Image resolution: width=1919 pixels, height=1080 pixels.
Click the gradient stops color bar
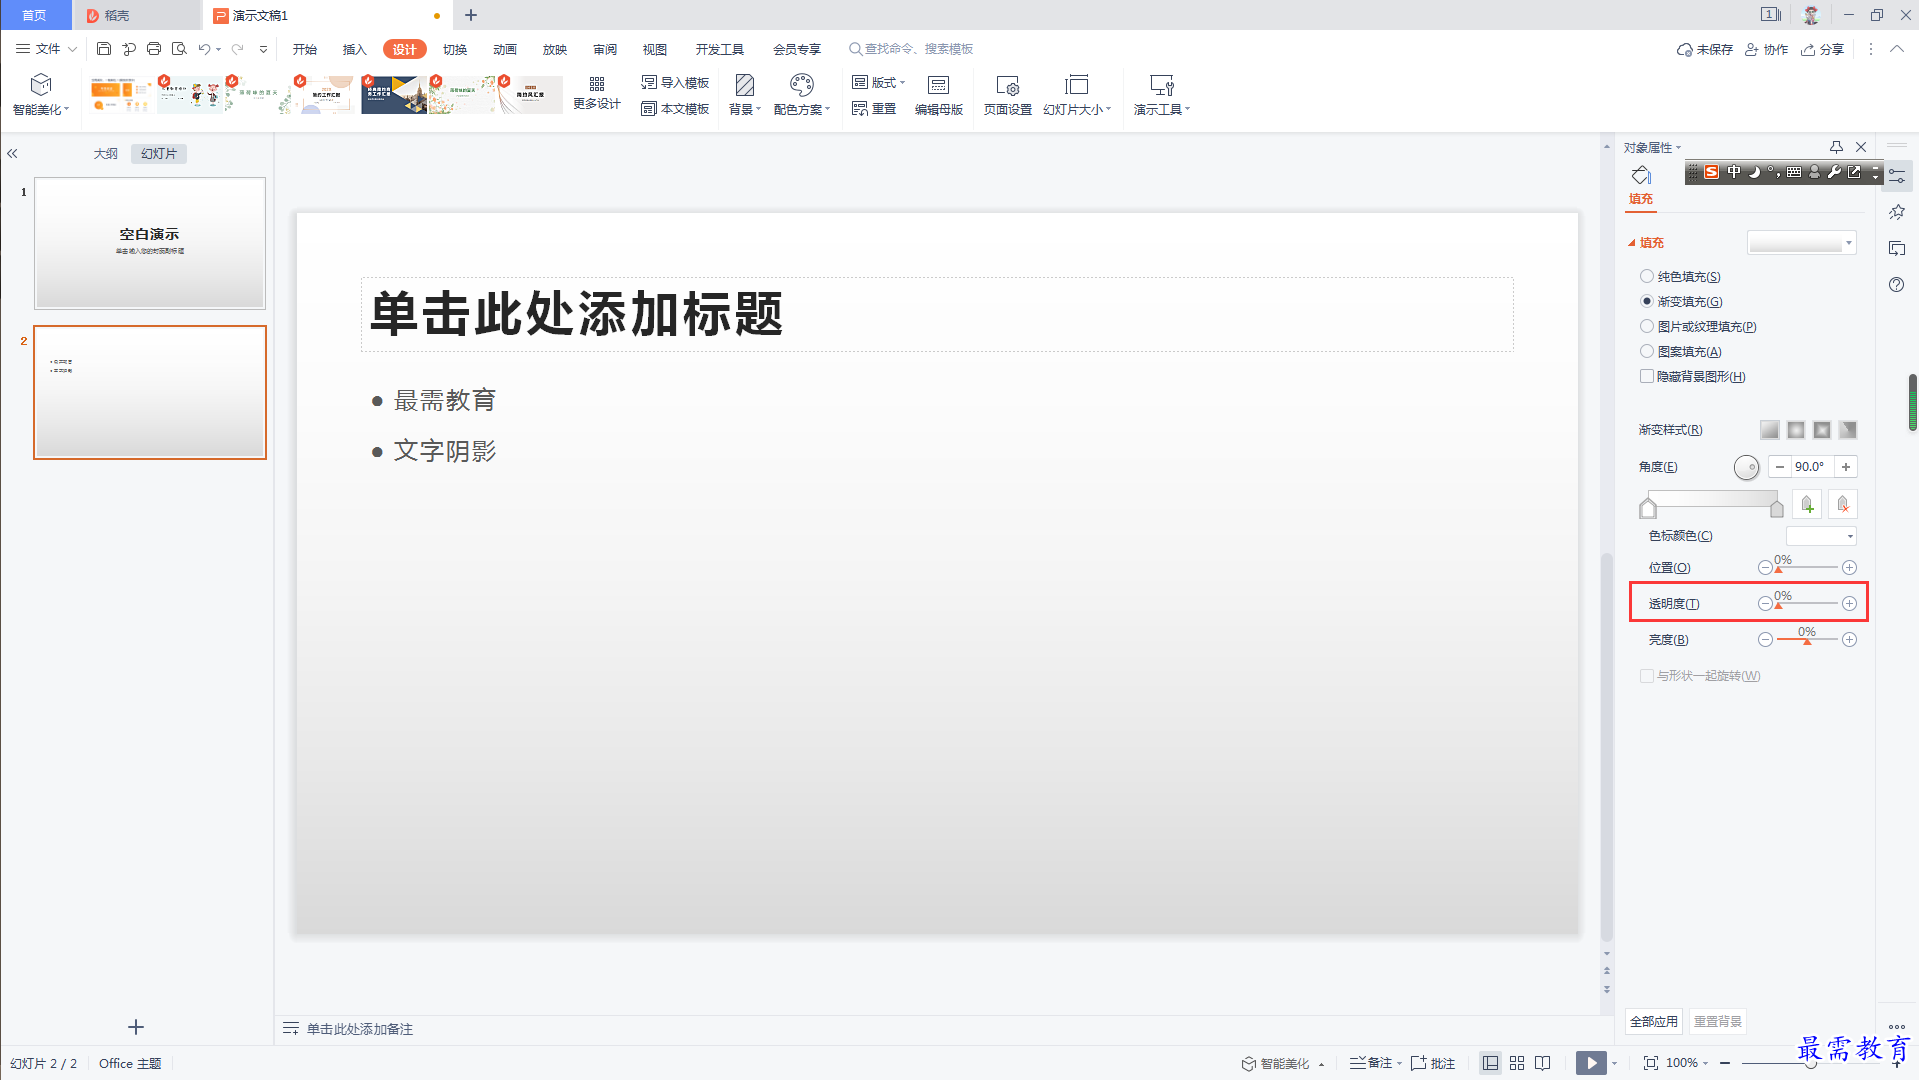1712,500
